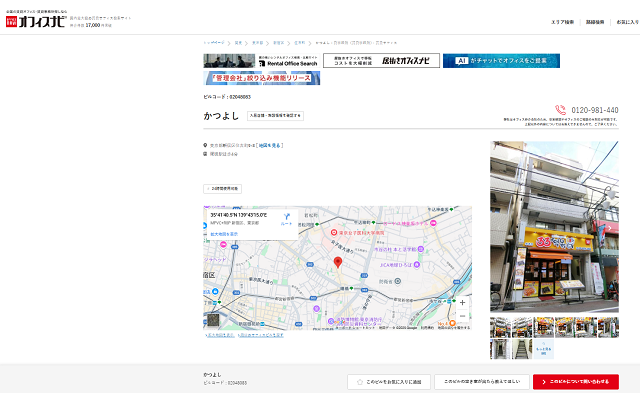This screenshot has width=640, height=393.
Task: Zoom in the map with plus button
Action: tap(462, 302)
